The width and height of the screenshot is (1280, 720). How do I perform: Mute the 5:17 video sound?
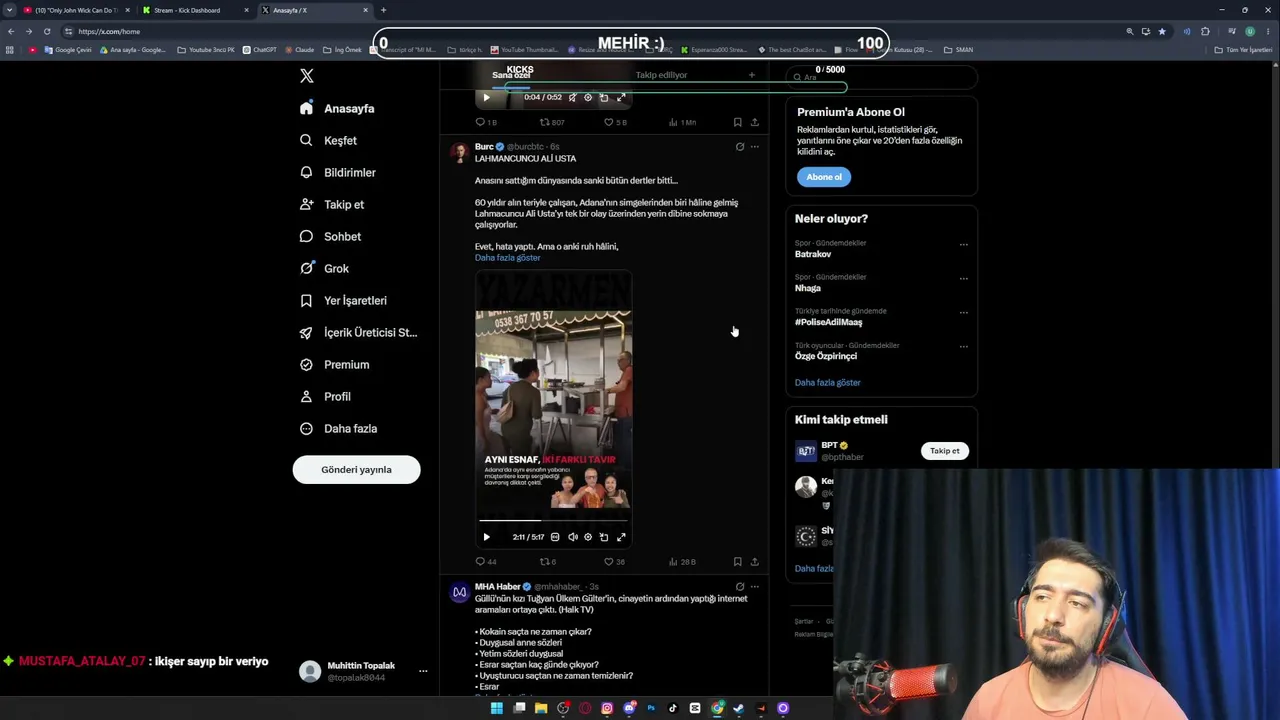(572, 537)
